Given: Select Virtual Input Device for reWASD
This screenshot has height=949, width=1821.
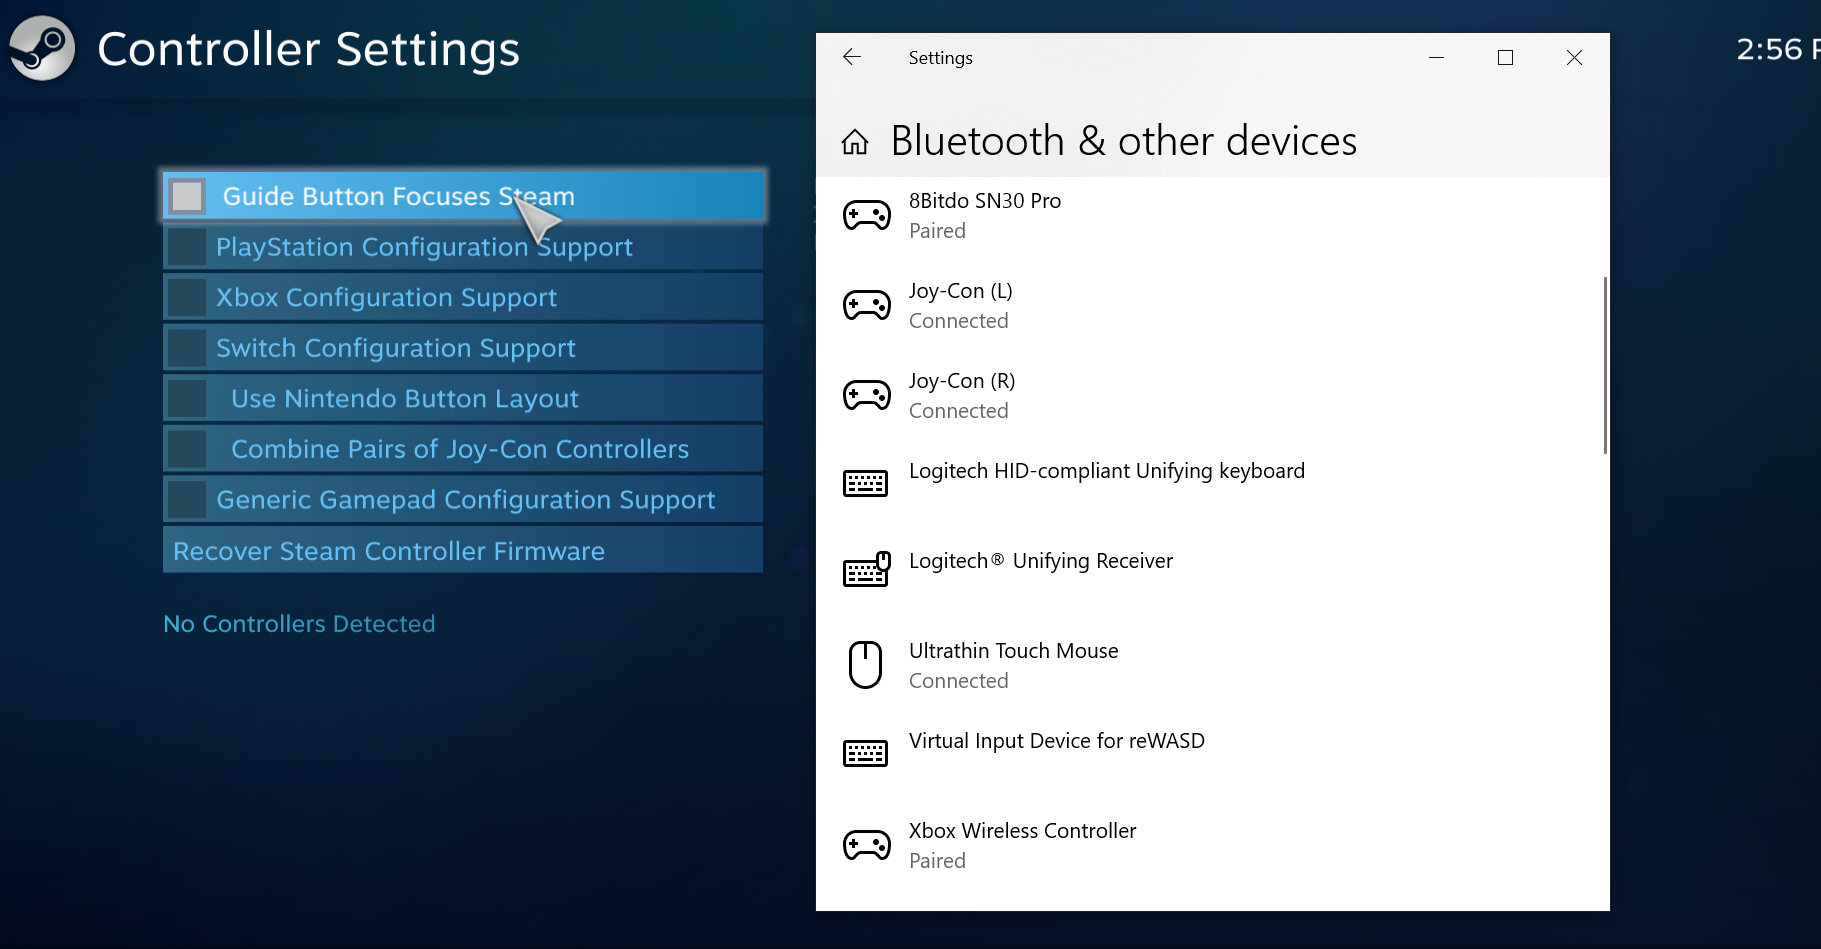Looking at the screenshot, I should tap(1056, 741).
